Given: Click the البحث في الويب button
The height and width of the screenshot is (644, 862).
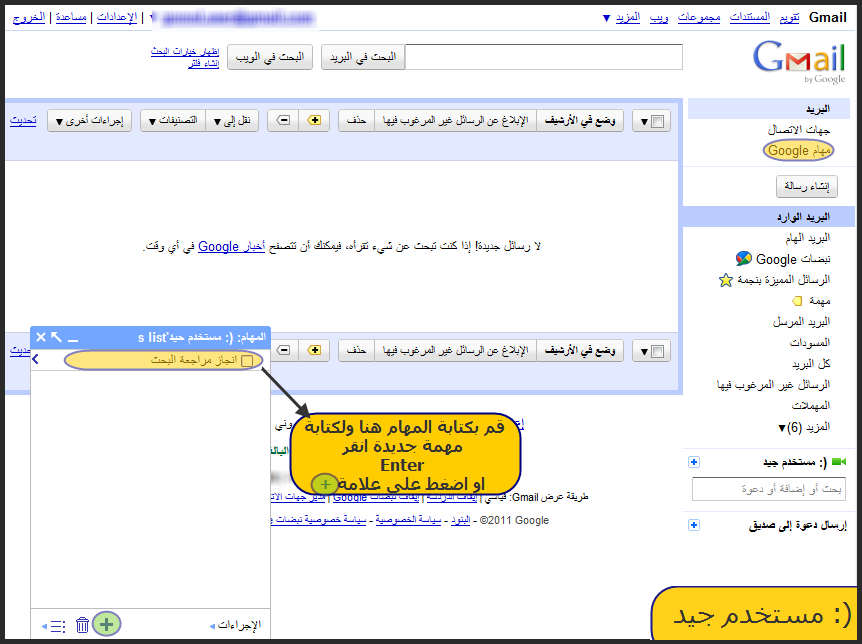Looking at the screenshot, I should pos(270,57).
